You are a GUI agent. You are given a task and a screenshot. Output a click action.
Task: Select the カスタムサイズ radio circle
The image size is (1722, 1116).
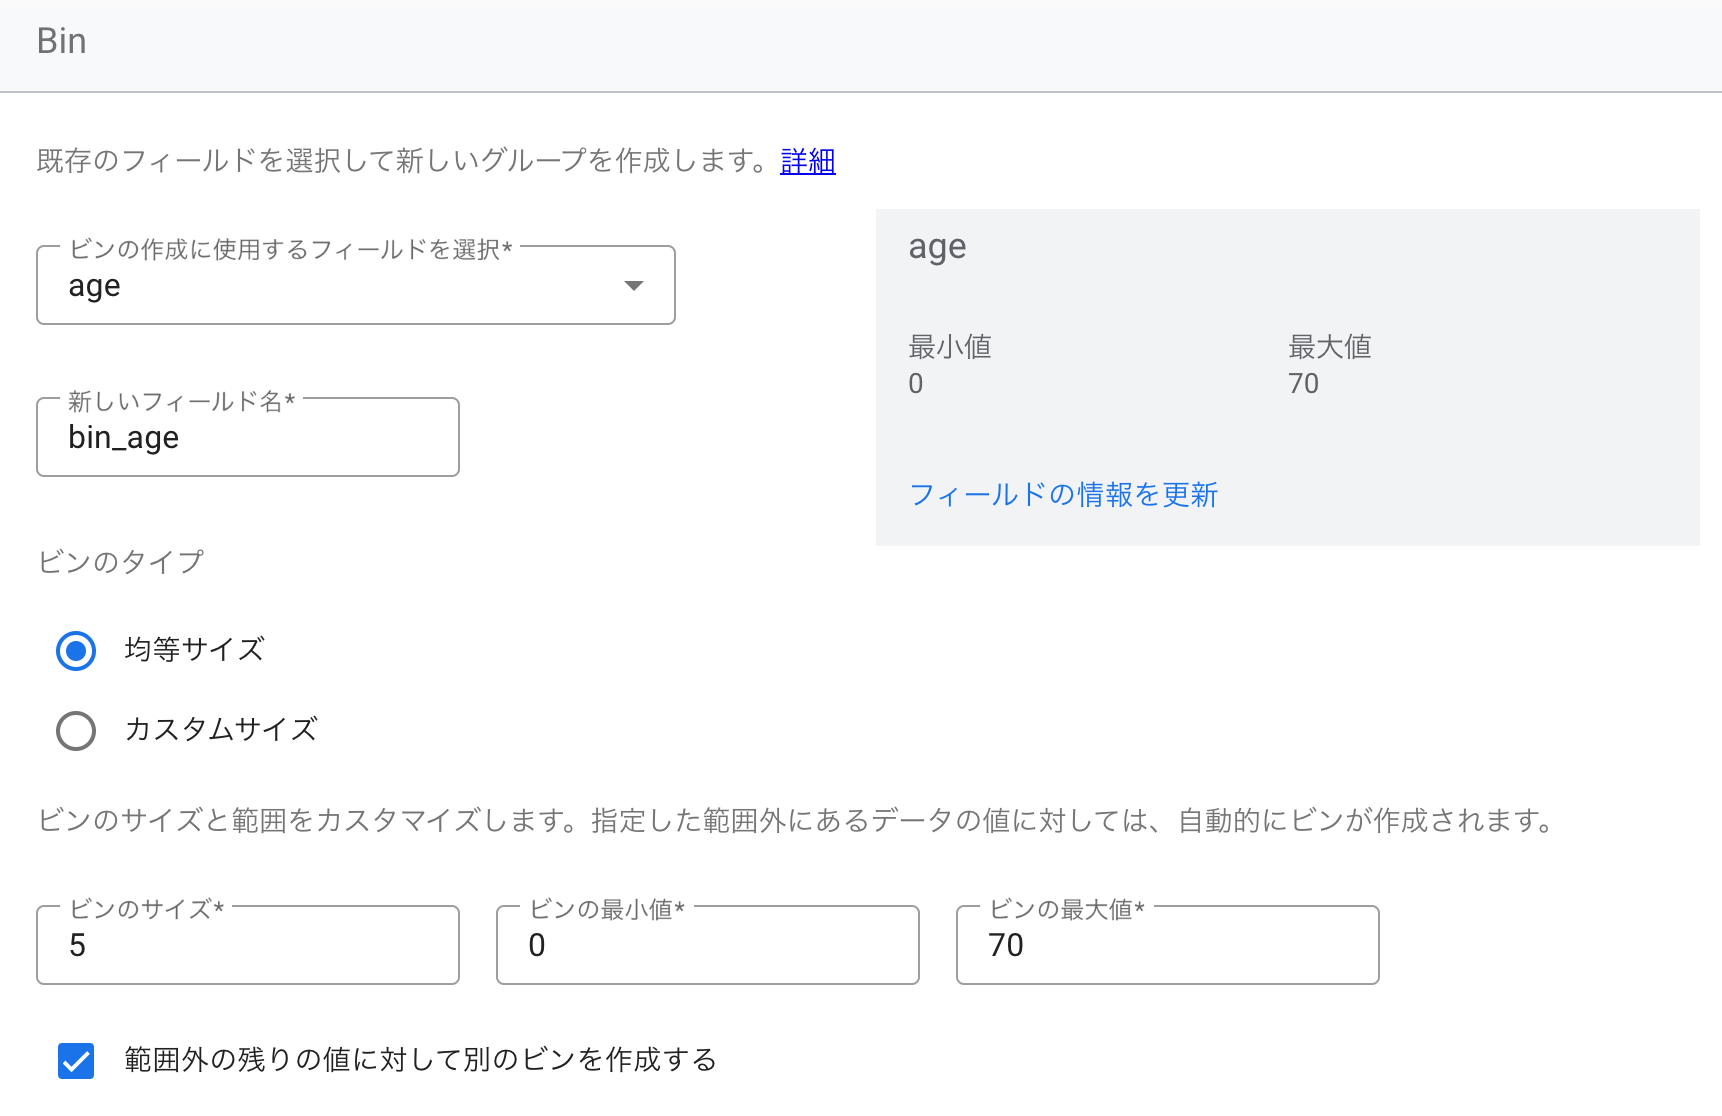tap(76, 731)
